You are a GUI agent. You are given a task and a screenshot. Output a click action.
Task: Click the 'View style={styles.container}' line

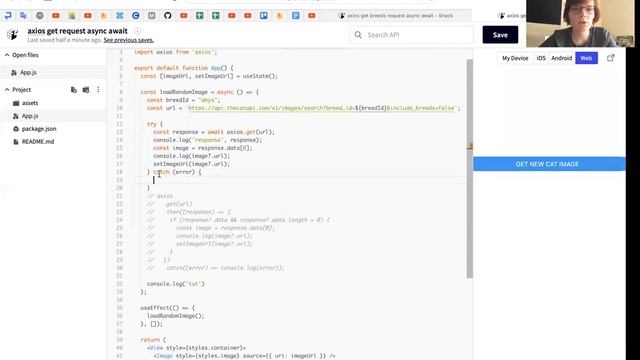pyautogui.click(x=197, y=348)
